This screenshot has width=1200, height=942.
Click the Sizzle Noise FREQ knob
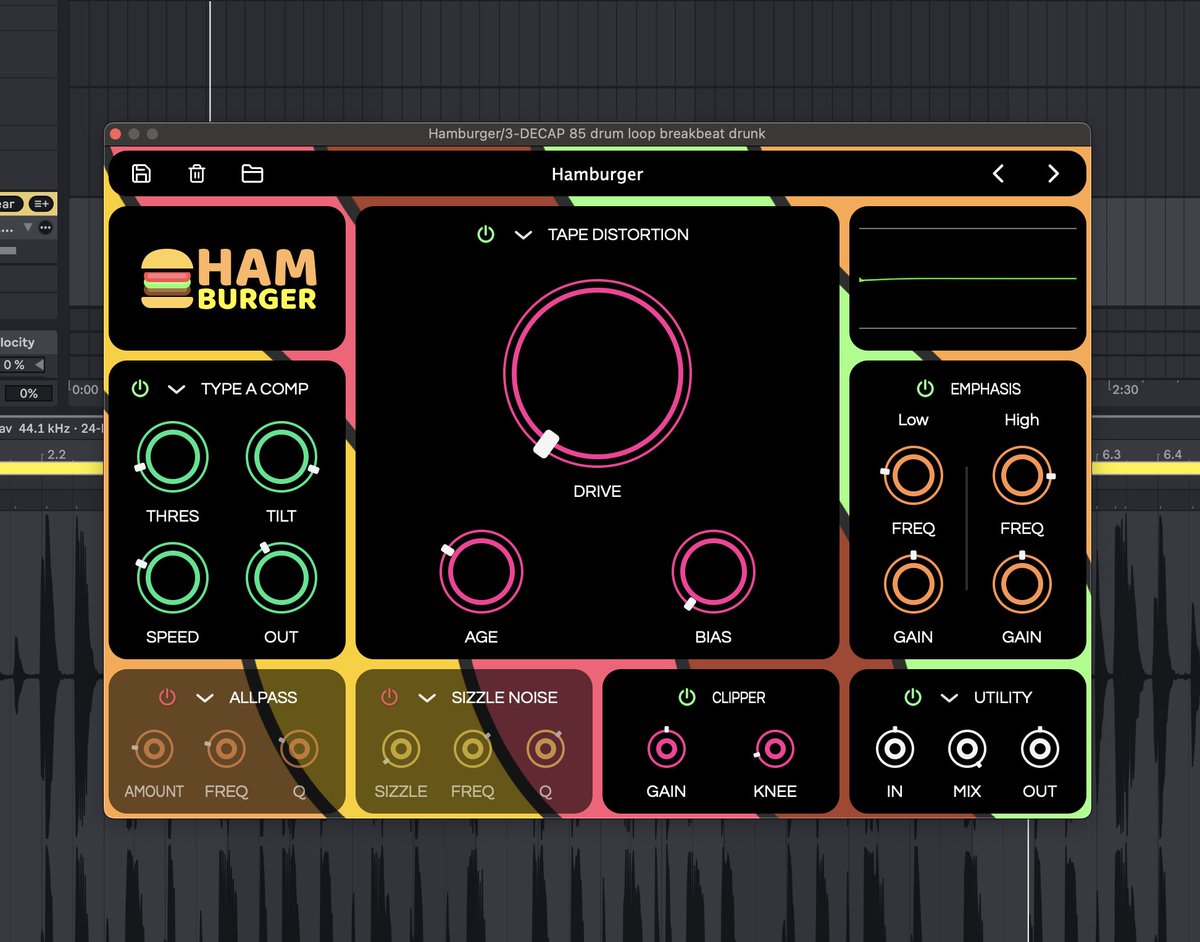(473, 749)
